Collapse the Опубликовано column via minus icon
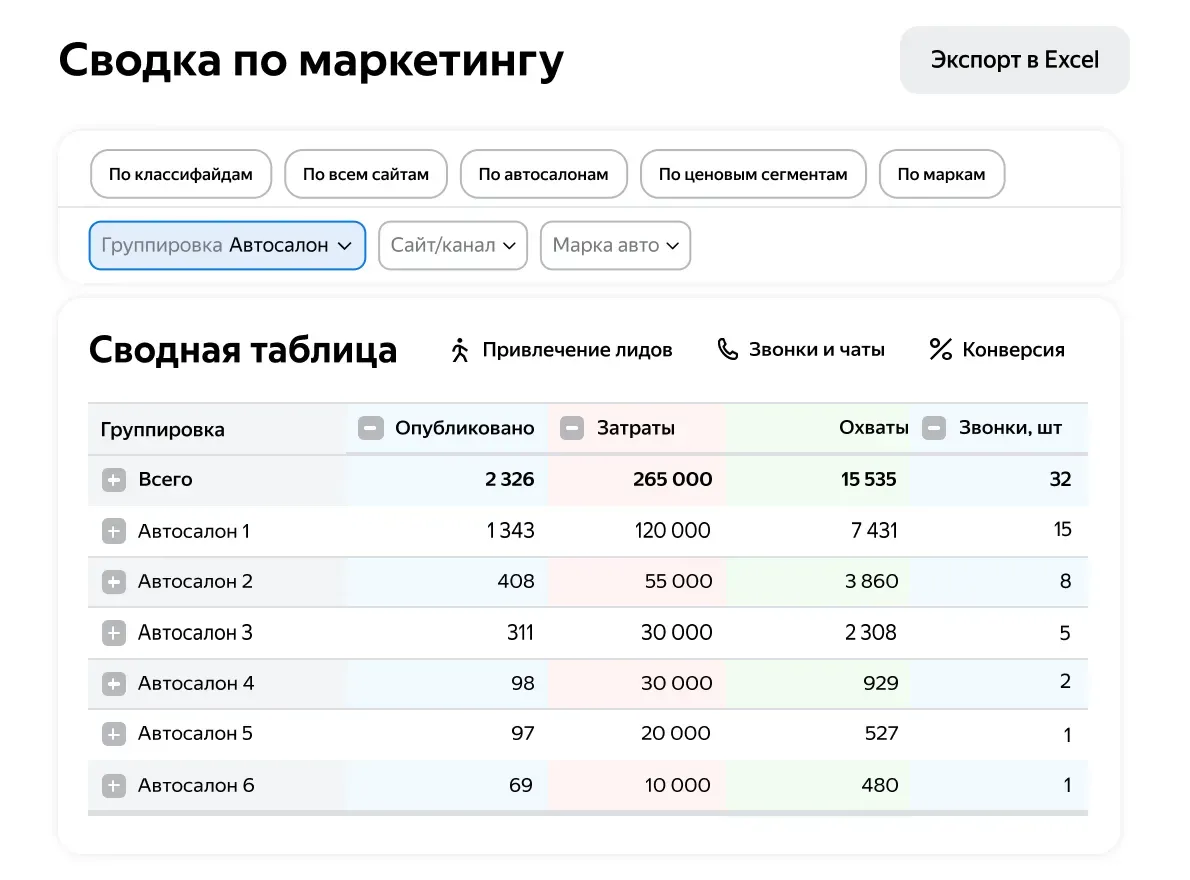The width and height of the screenshot is (1190, 880). [370, 428]
